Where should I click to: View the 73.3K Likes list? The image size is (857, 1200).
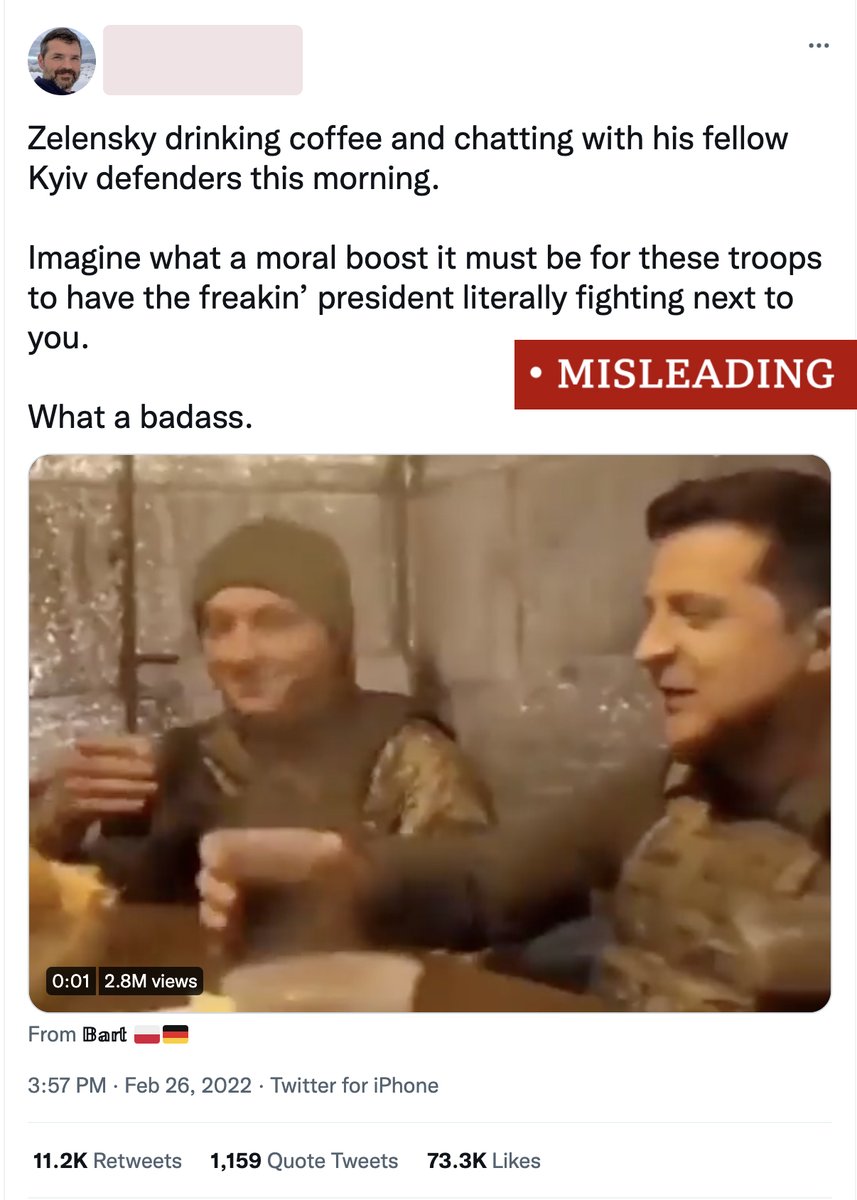tap(483, 1161)
